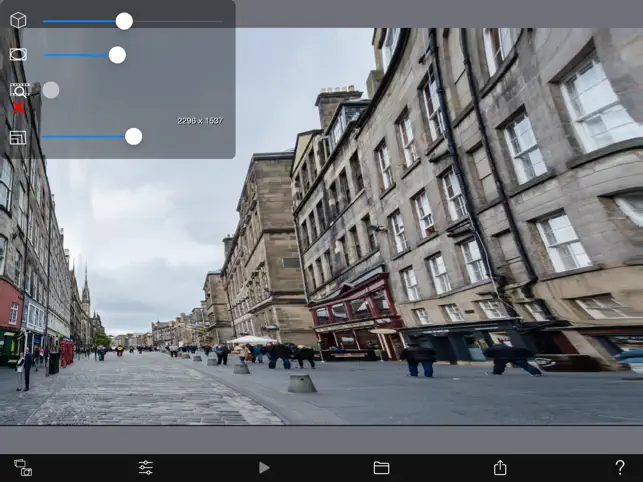
Task: Click the frame layout size icon
Action: tap(18, 137)
